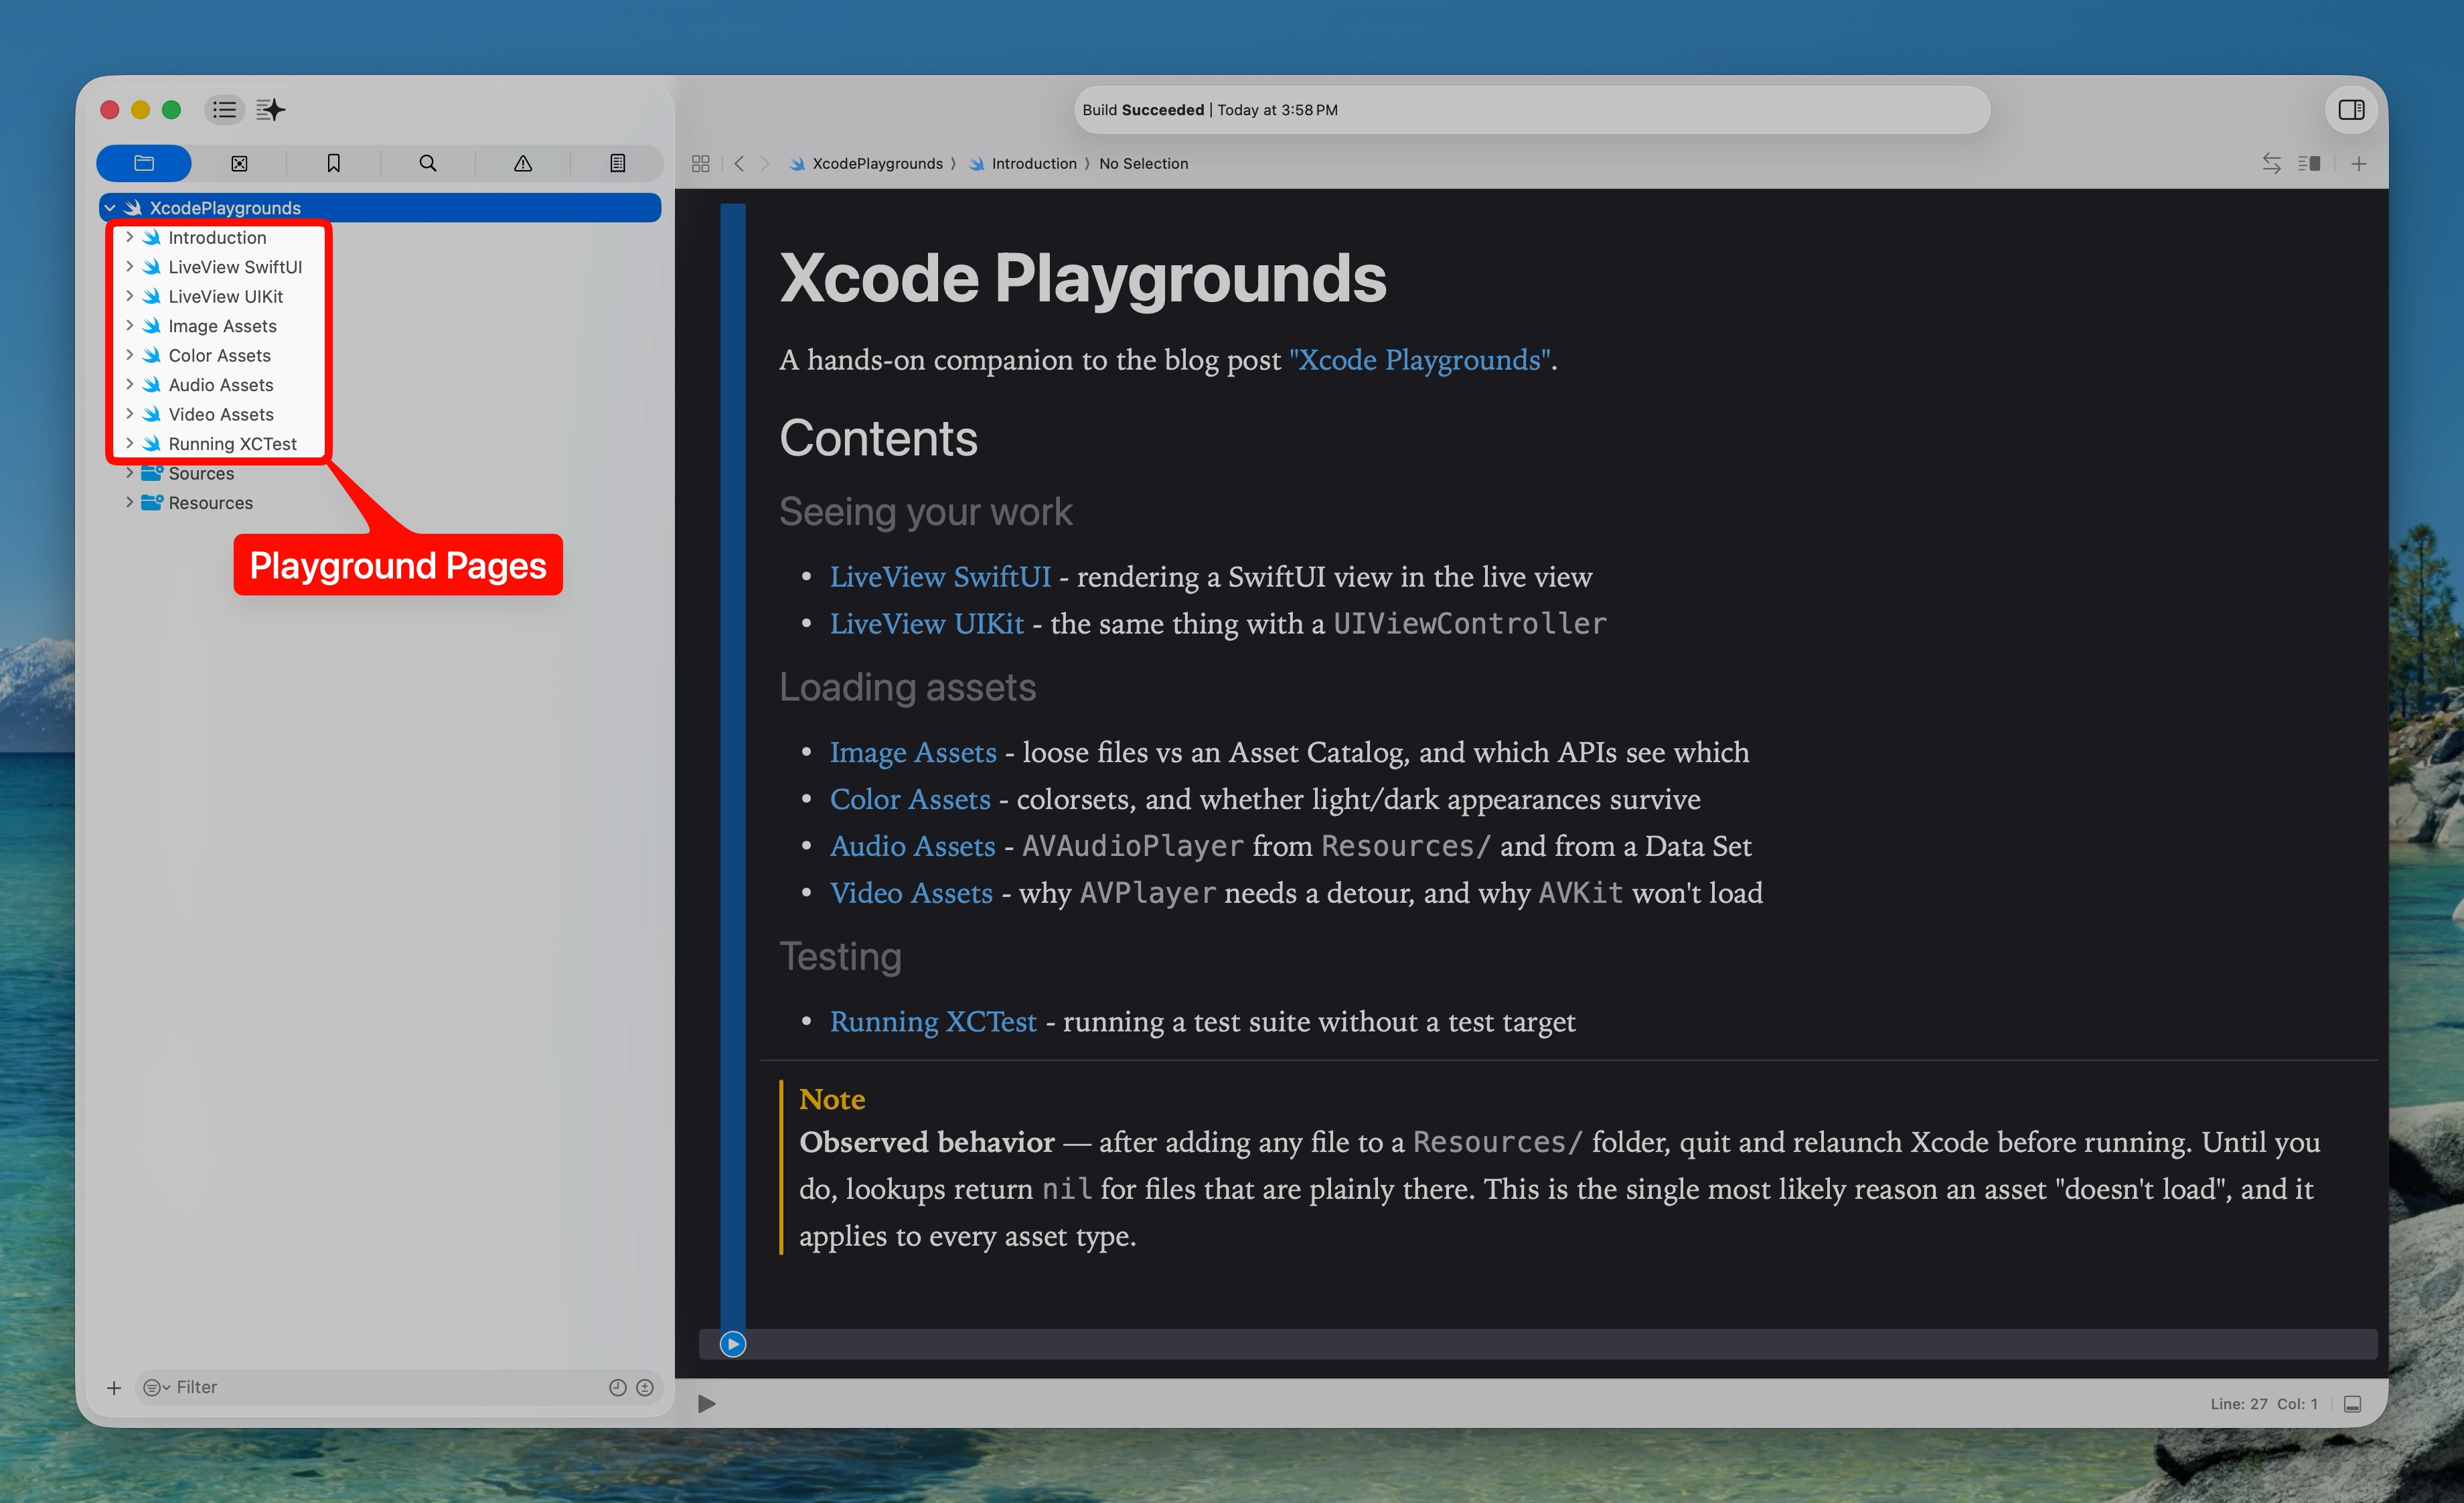The width and height of the screenshot is (2464, 1503).
Task: Toggle source-controlled files filter icon
Action: point(645,1387)
